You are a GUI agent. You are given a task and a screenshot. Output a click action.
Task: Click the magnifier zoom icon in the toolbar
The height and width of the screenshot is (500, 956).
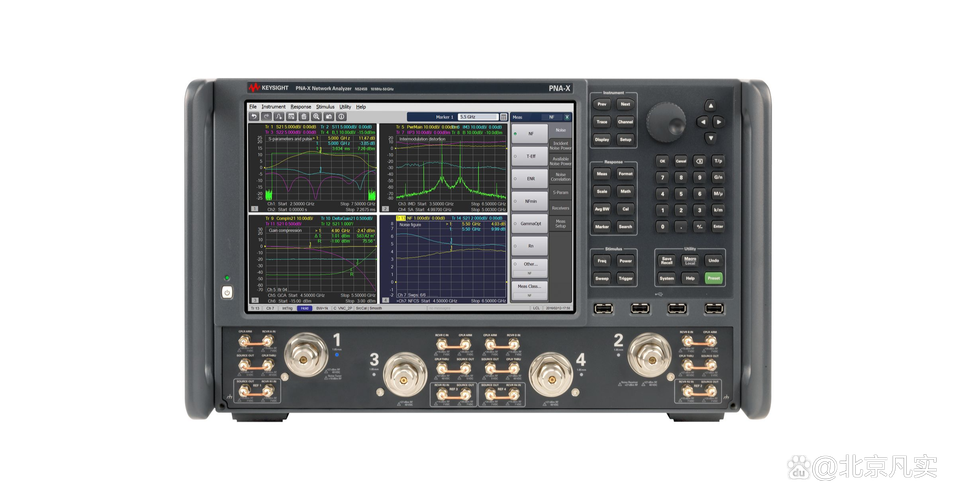[316, 116]
